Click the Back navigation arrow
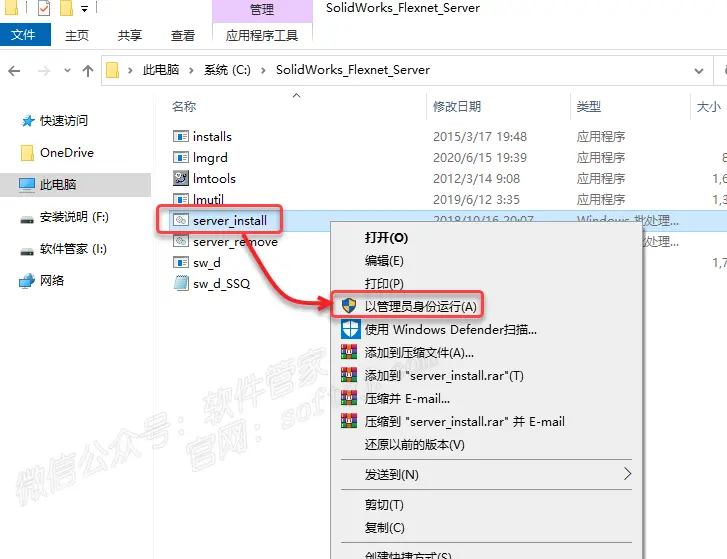727x559 pixels. [x=14, y=70]
